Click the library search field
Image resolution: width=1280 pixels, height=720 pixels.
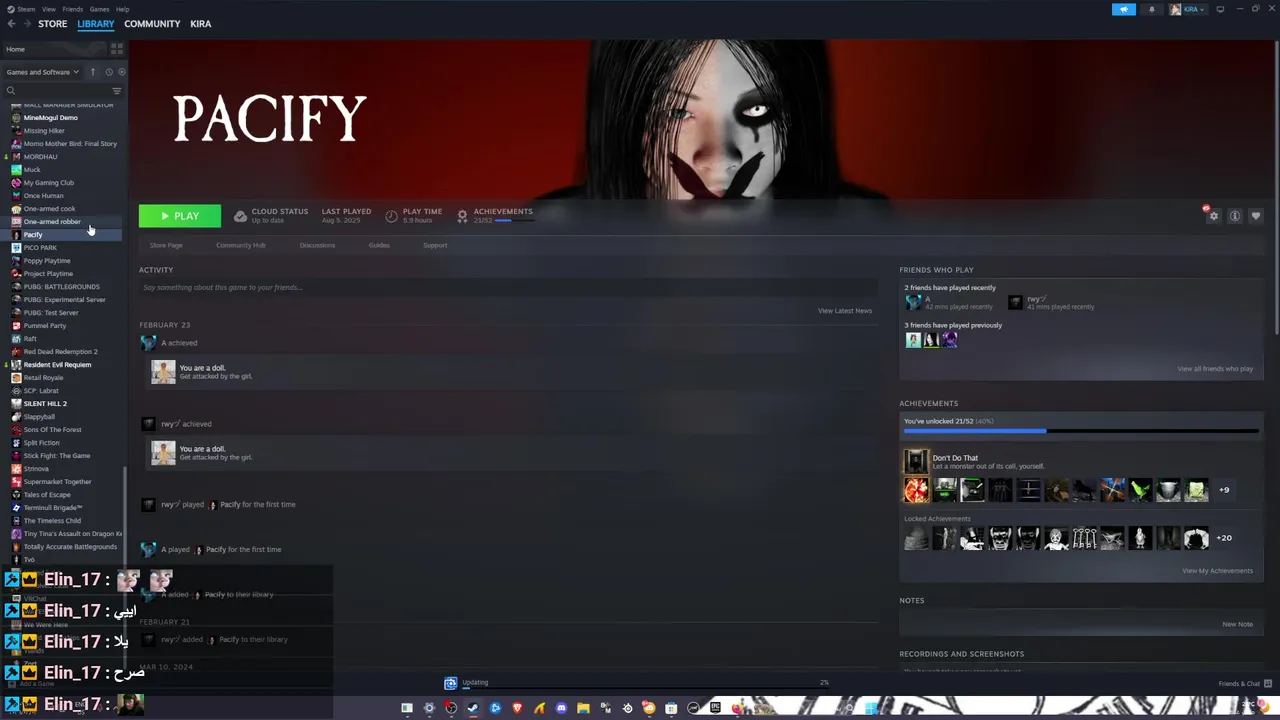pos(55,91)
